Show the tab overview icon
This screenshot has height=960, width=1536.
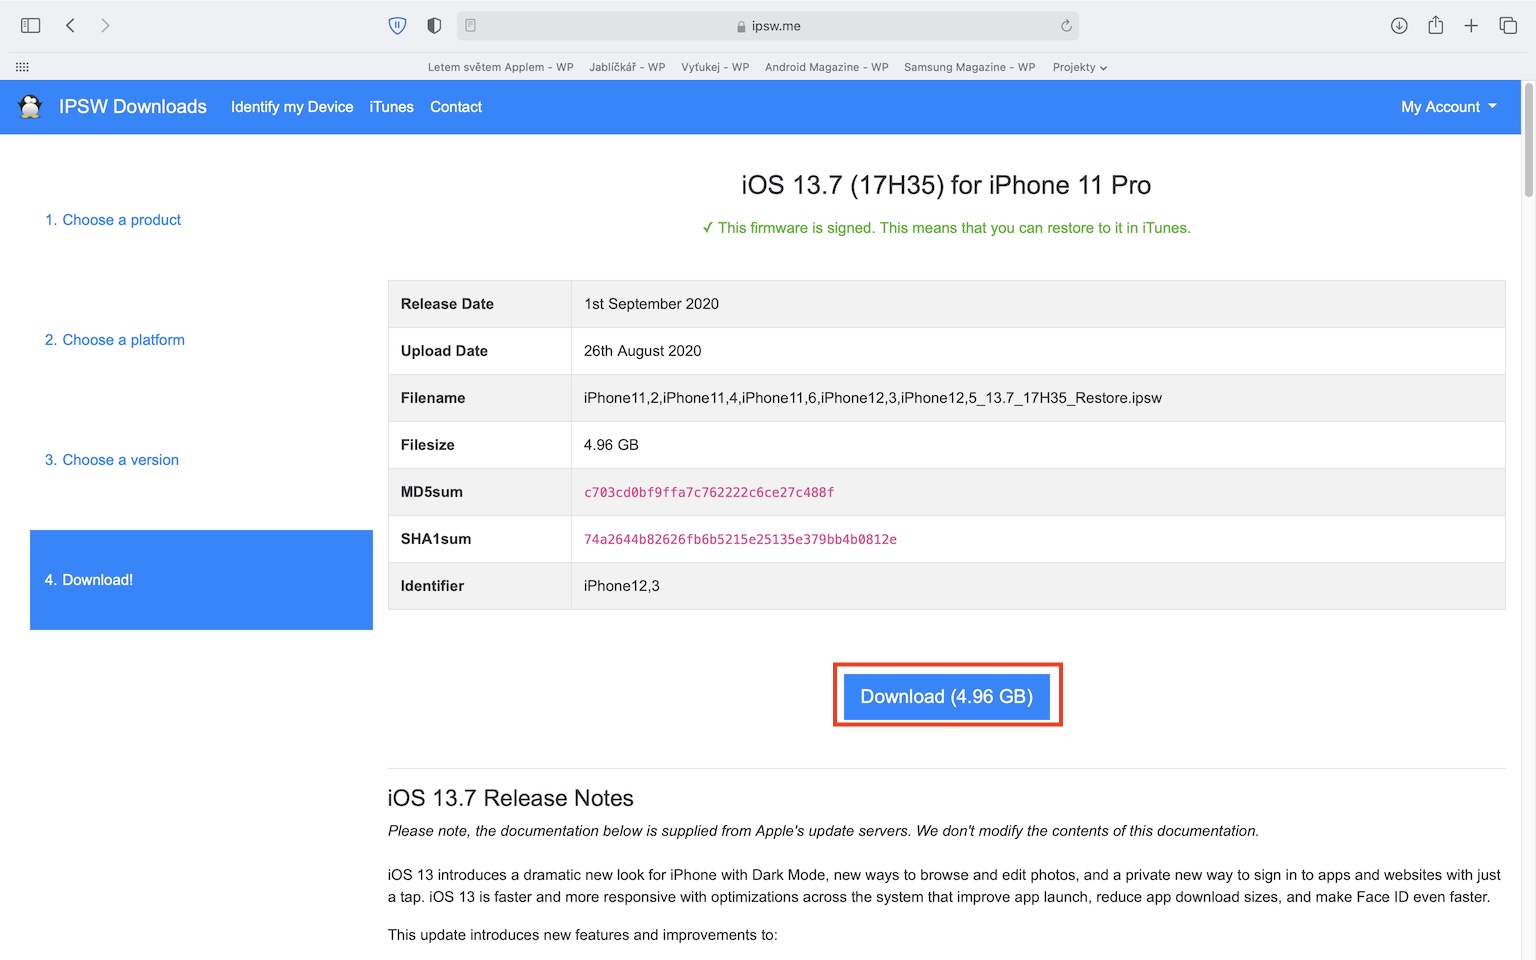coord(1508,26)
